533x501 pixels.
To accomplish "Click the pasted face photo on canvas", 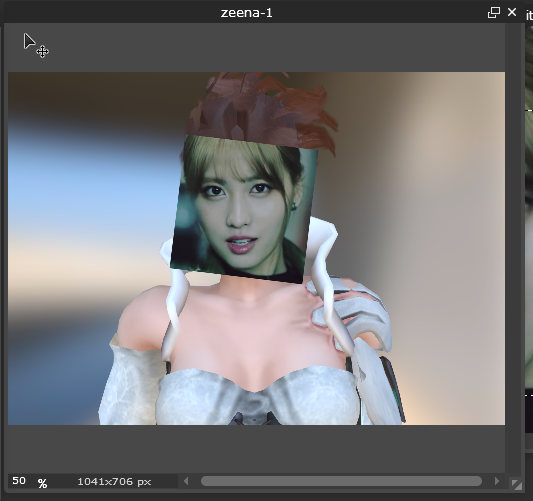I will [243, 208].
